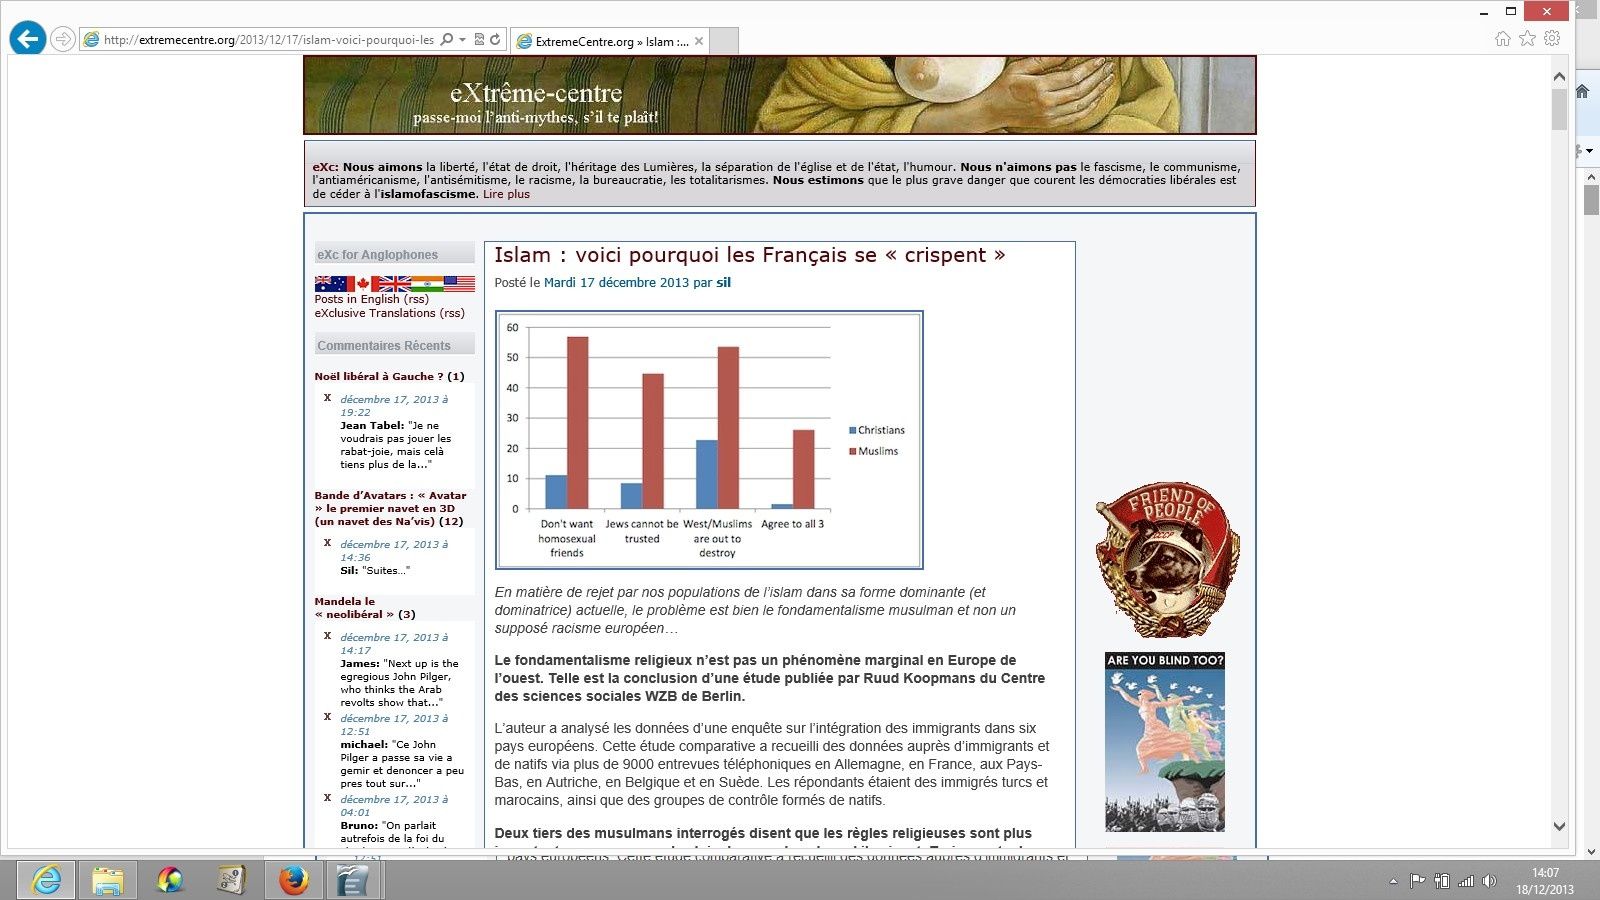Viewport: 1600px width, 900px height.
Task: Click the 'Commentaires Récents' sidebar heading
Action: click(x=394, y=345)
